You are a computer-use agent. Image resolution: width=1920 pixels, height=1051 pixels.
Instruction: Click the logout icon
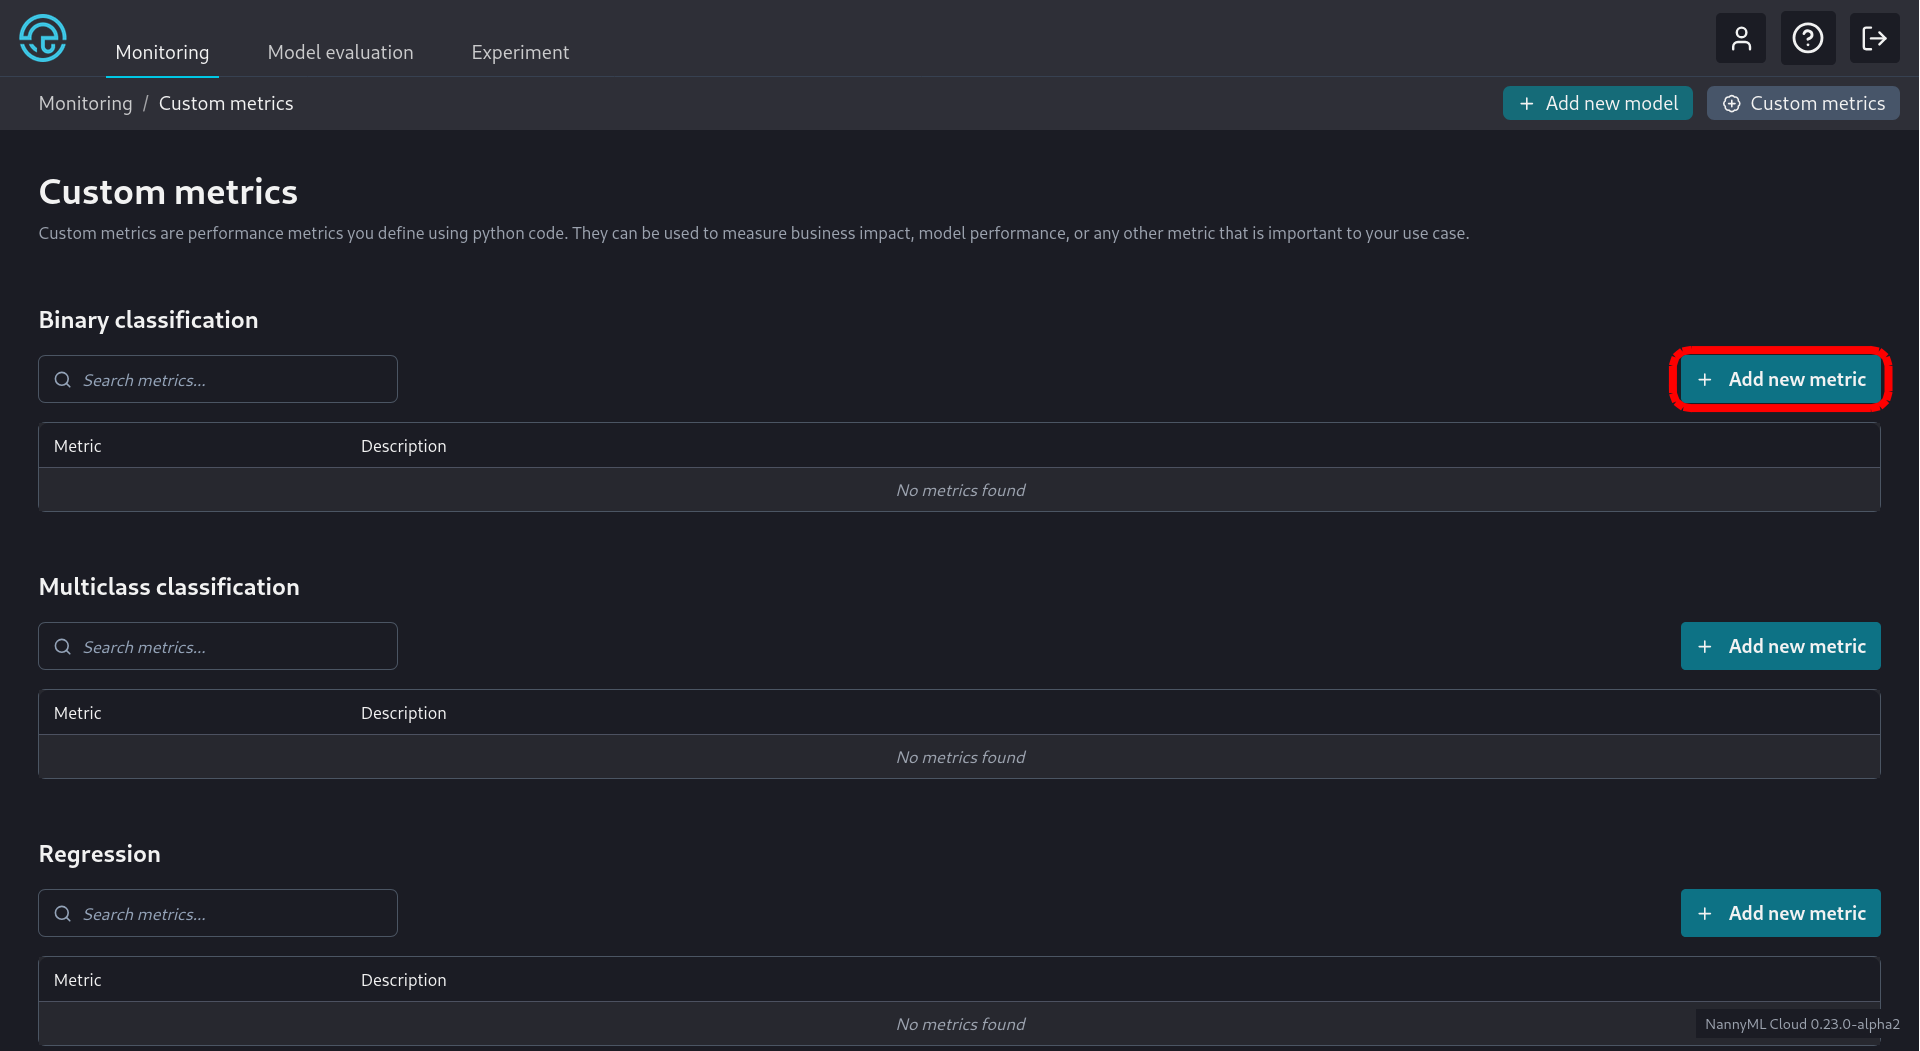pyautogui.click(x=1874, y=39)
